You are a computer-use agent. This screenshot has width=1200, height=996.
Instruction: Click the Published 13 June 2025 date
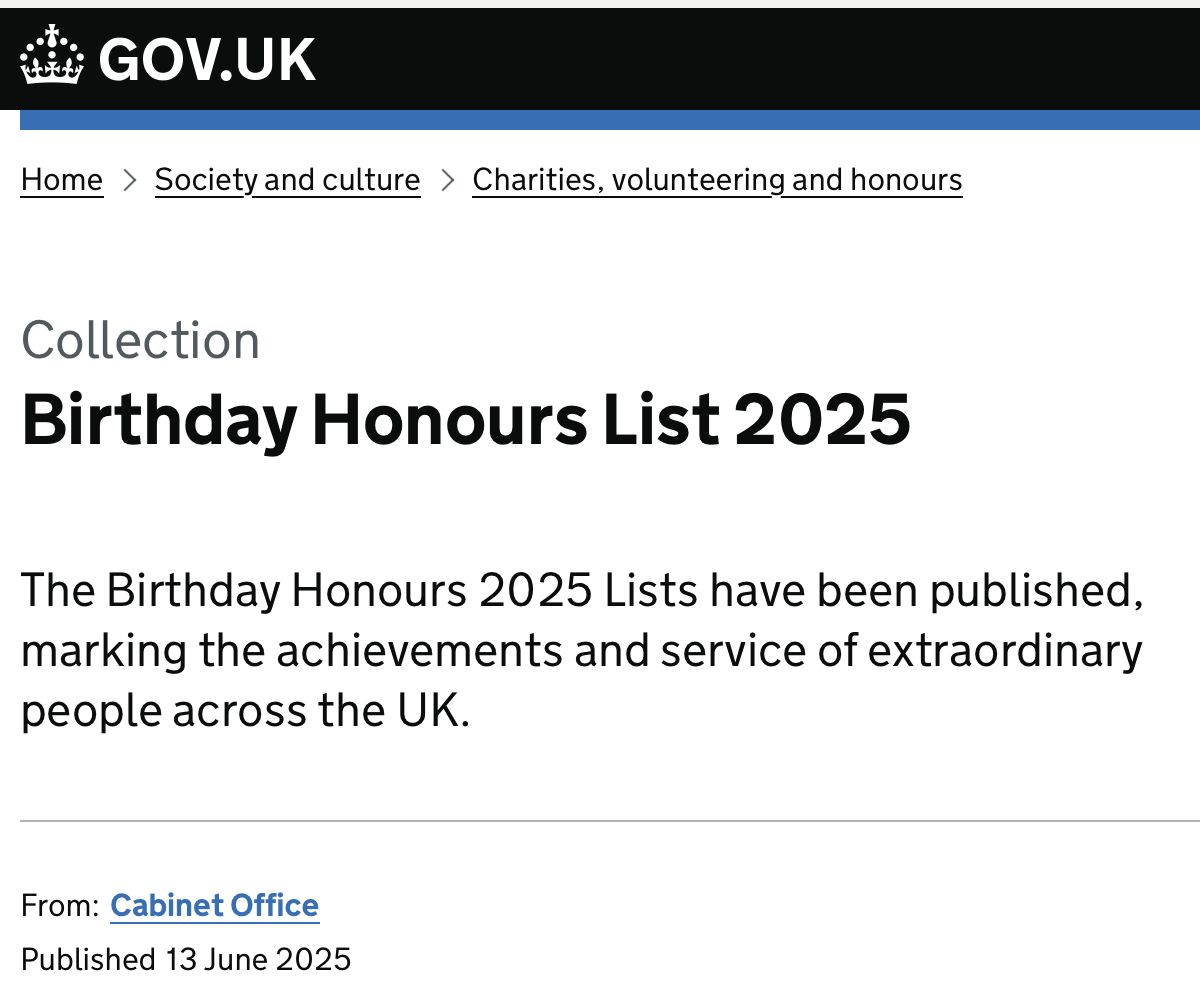[186, 959]
